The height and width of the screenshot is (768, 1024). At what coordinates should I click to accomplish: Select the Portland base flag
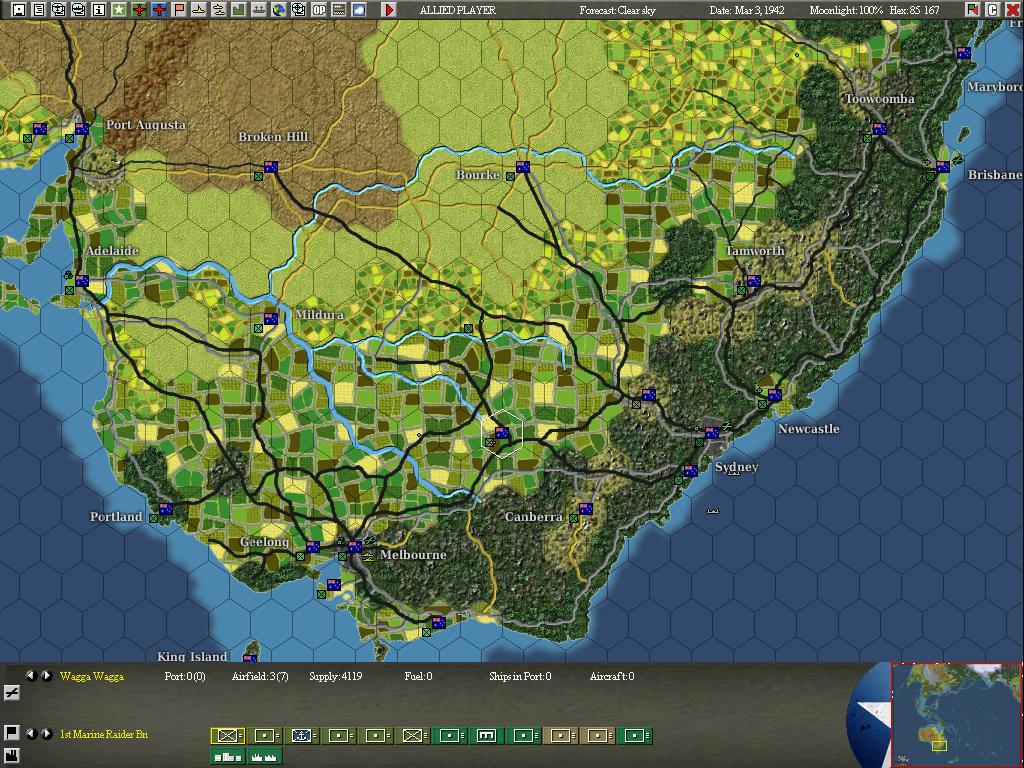pos(167,509)
